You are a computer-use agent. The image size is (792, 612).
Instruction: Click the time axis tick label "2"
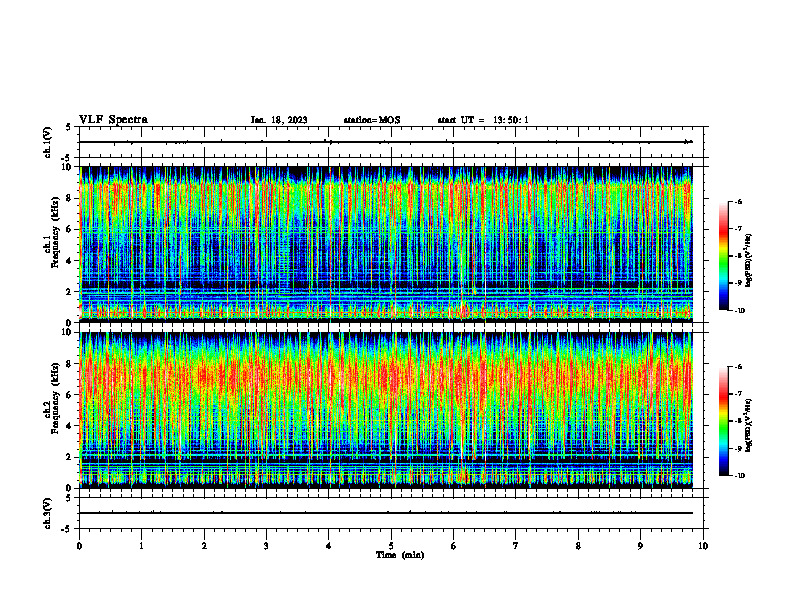[204, 546]
